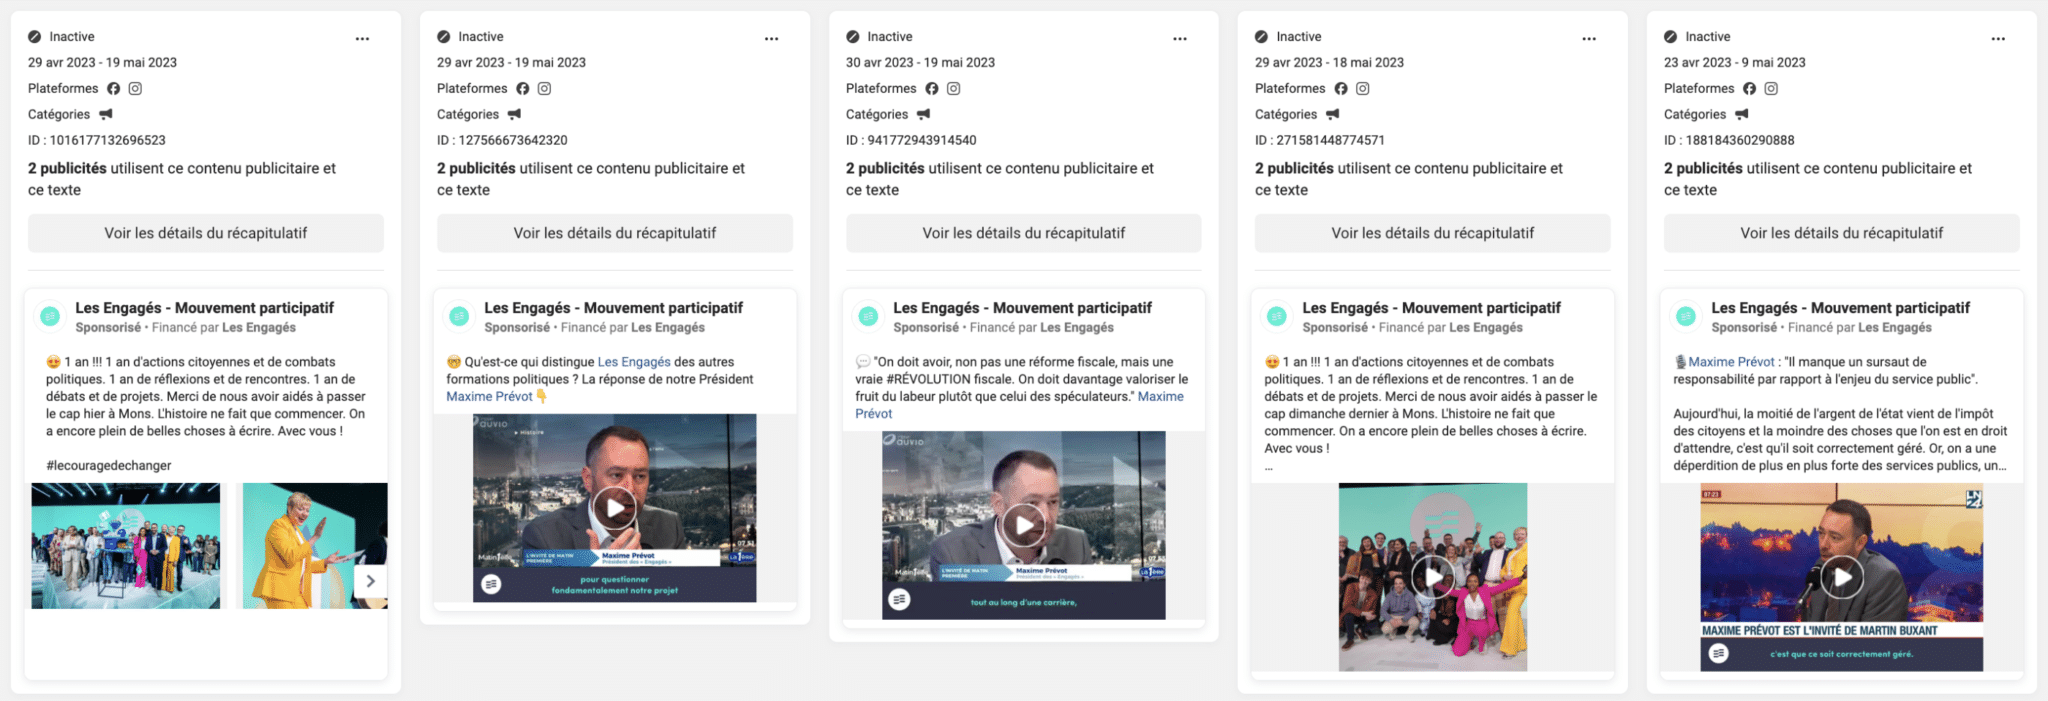Click page avatar in the #lecouragedechanger ad
Viewport: 2048px width, 701px height.
(x=50, y=317)
